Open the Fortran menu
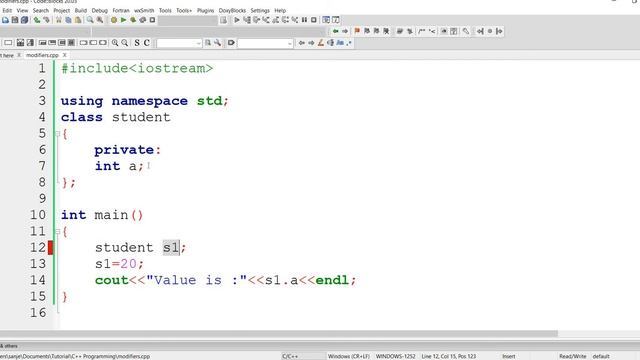Image resolution: width=640 pixels, height=360 pixels. point(121,10)
